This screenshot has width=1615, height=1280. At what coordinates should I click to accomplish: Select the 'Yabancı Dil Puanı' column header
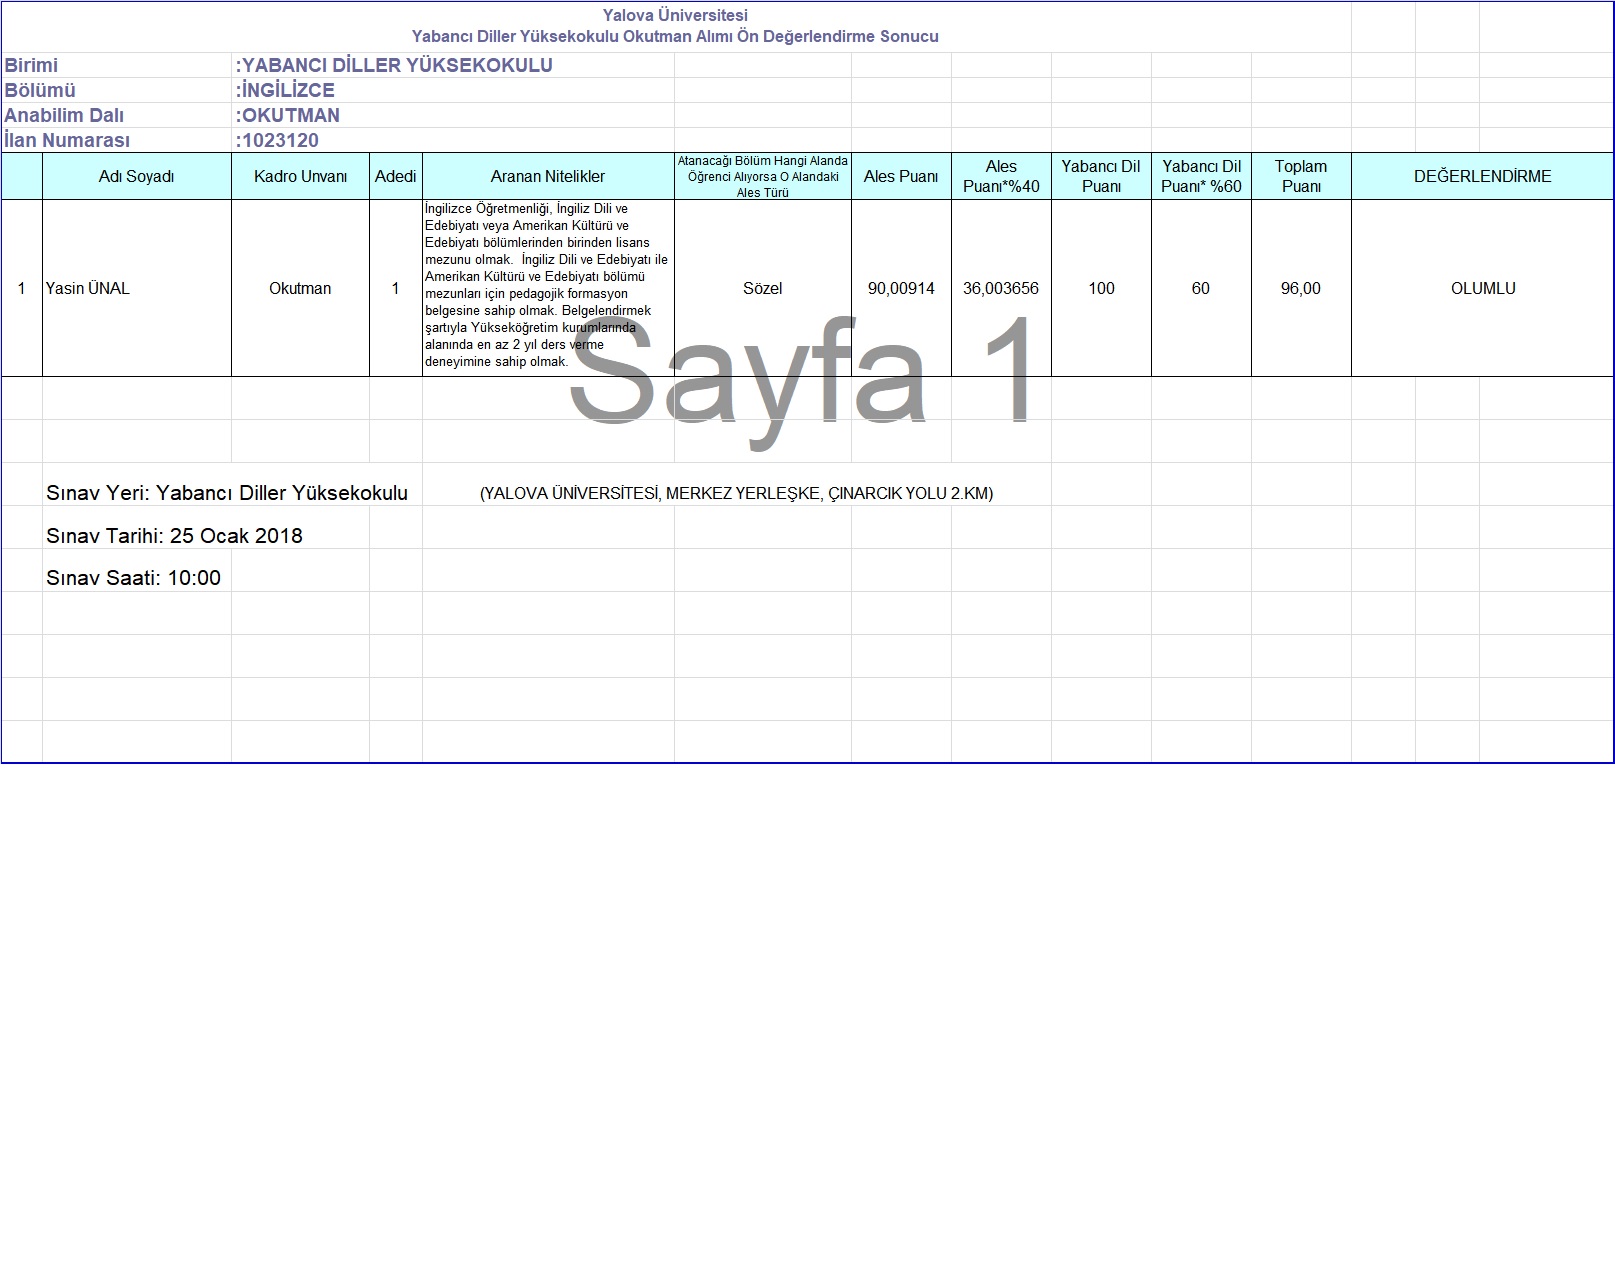(x=1101, y=176)
